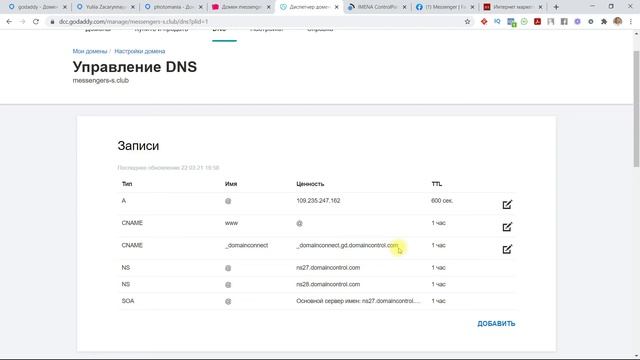Screen dimensions: 640x360
Task: Select the IP value 109.235.247.162
Action: tap(318, 200)
